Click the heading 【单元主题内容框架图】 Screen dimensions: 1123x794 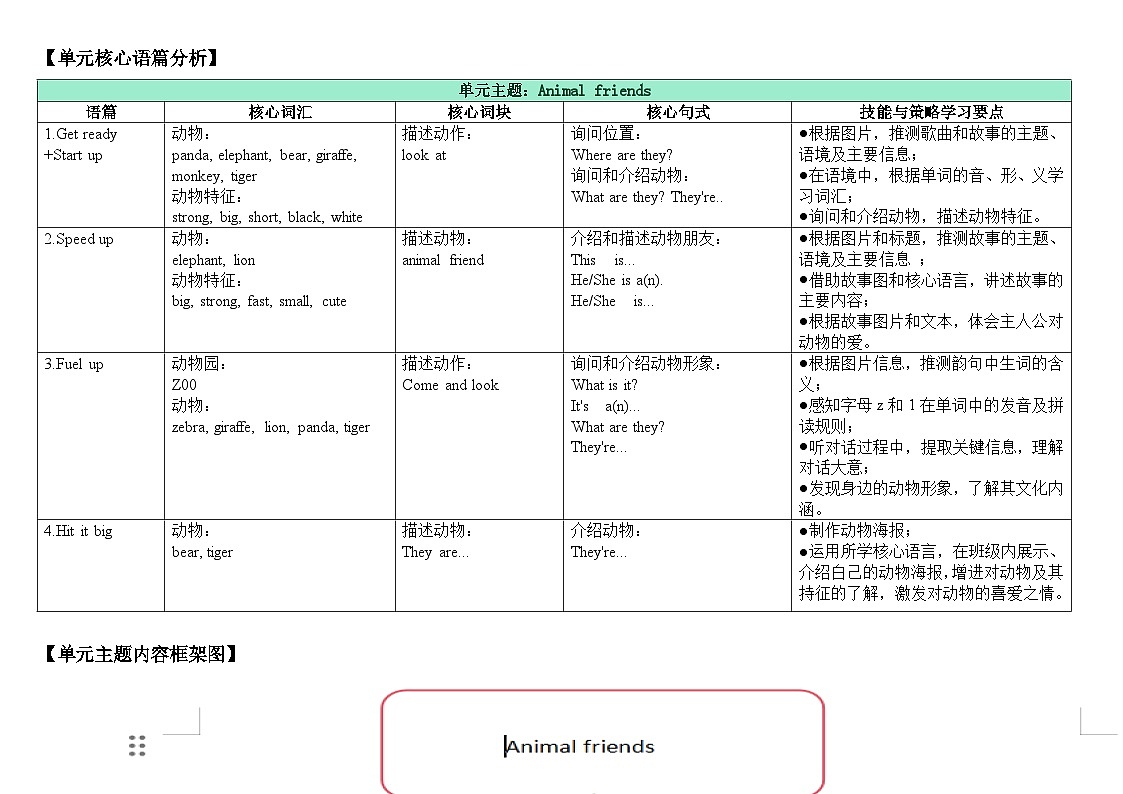(140, 654)
